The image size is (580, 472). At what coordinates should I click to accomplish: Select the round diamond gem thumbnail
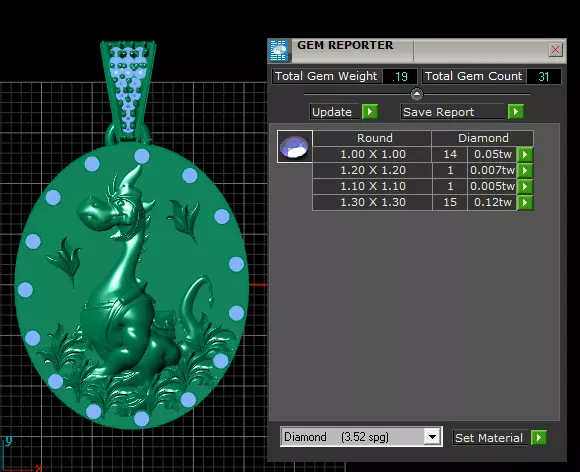pos(294,146)
